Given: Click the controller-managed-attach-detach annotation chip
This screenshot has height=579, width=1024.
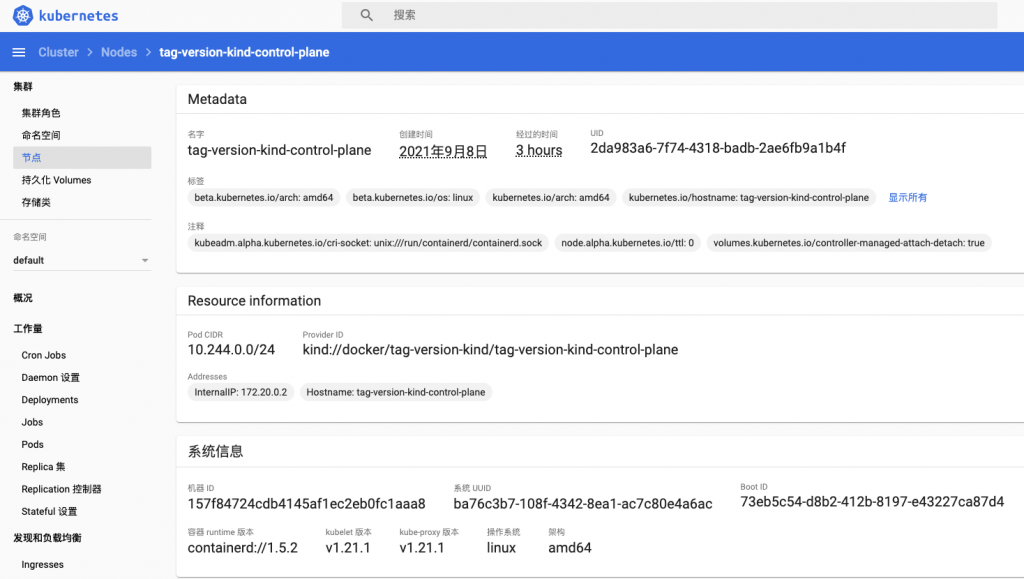Looking at the screenshot, I should click(849, 243).
